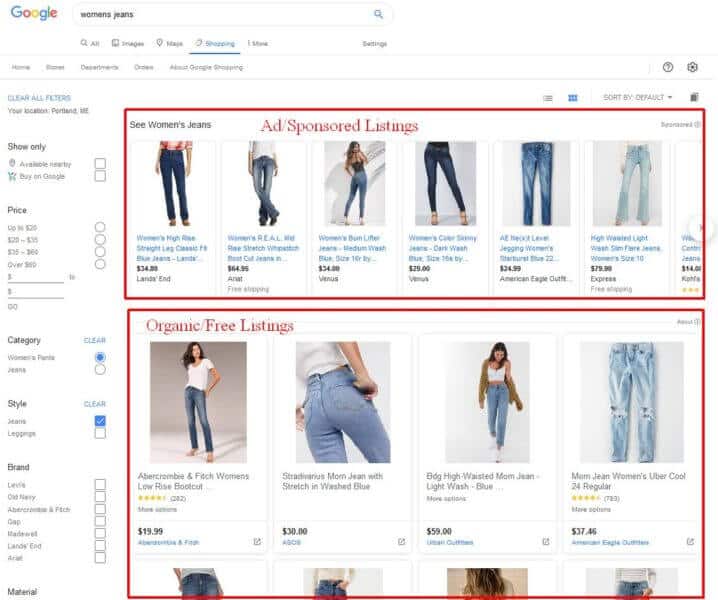Click the GO price range button
Image resolution: width=718 pixels, height=600 pixels.
tap(13, 306)
